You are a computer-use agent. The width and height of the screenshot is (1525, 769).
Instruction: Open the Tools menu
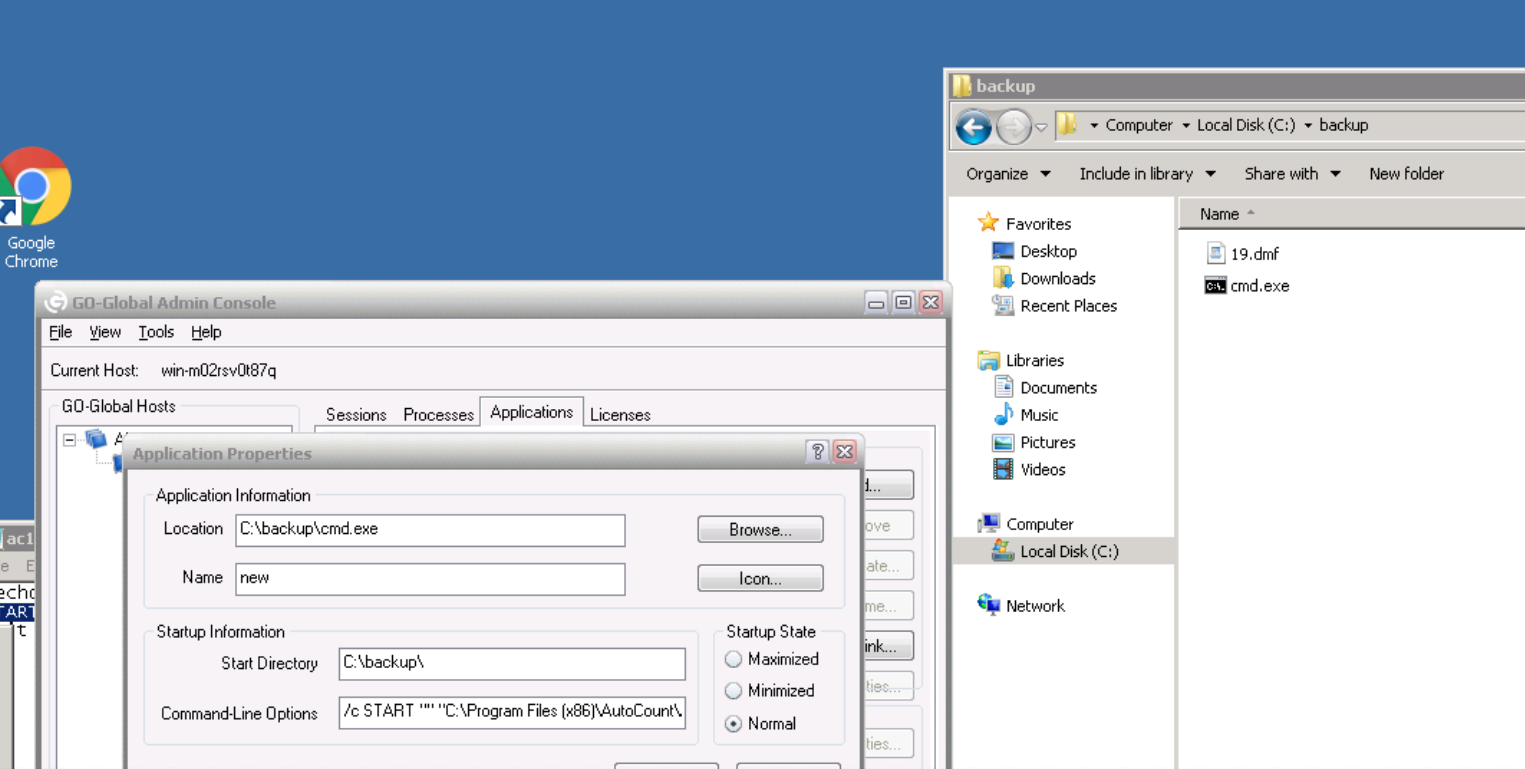click(156, 332)
